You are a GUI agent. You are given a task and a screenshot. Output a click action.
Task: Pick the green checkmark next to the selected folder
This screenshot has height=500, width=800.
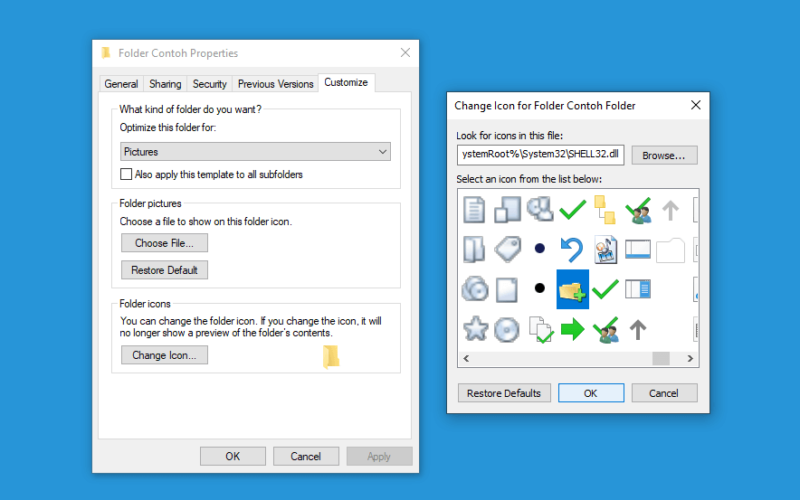[606, 289]
